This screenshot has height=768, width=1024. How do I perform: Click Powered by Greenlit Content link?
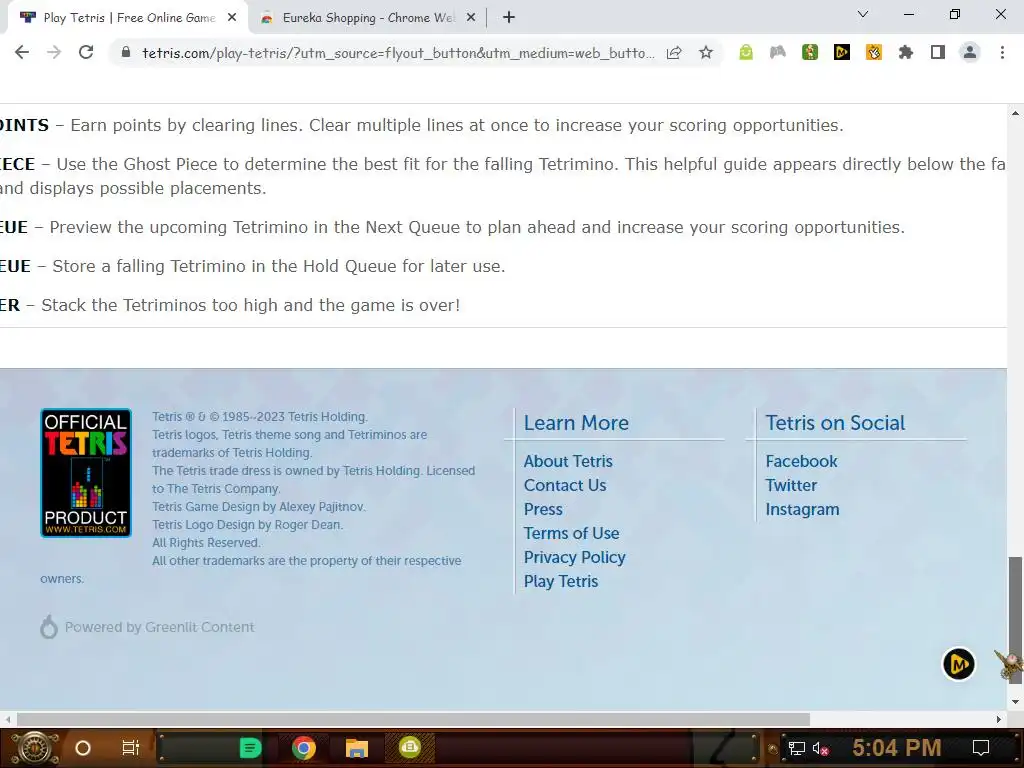[x=147, y=627]
